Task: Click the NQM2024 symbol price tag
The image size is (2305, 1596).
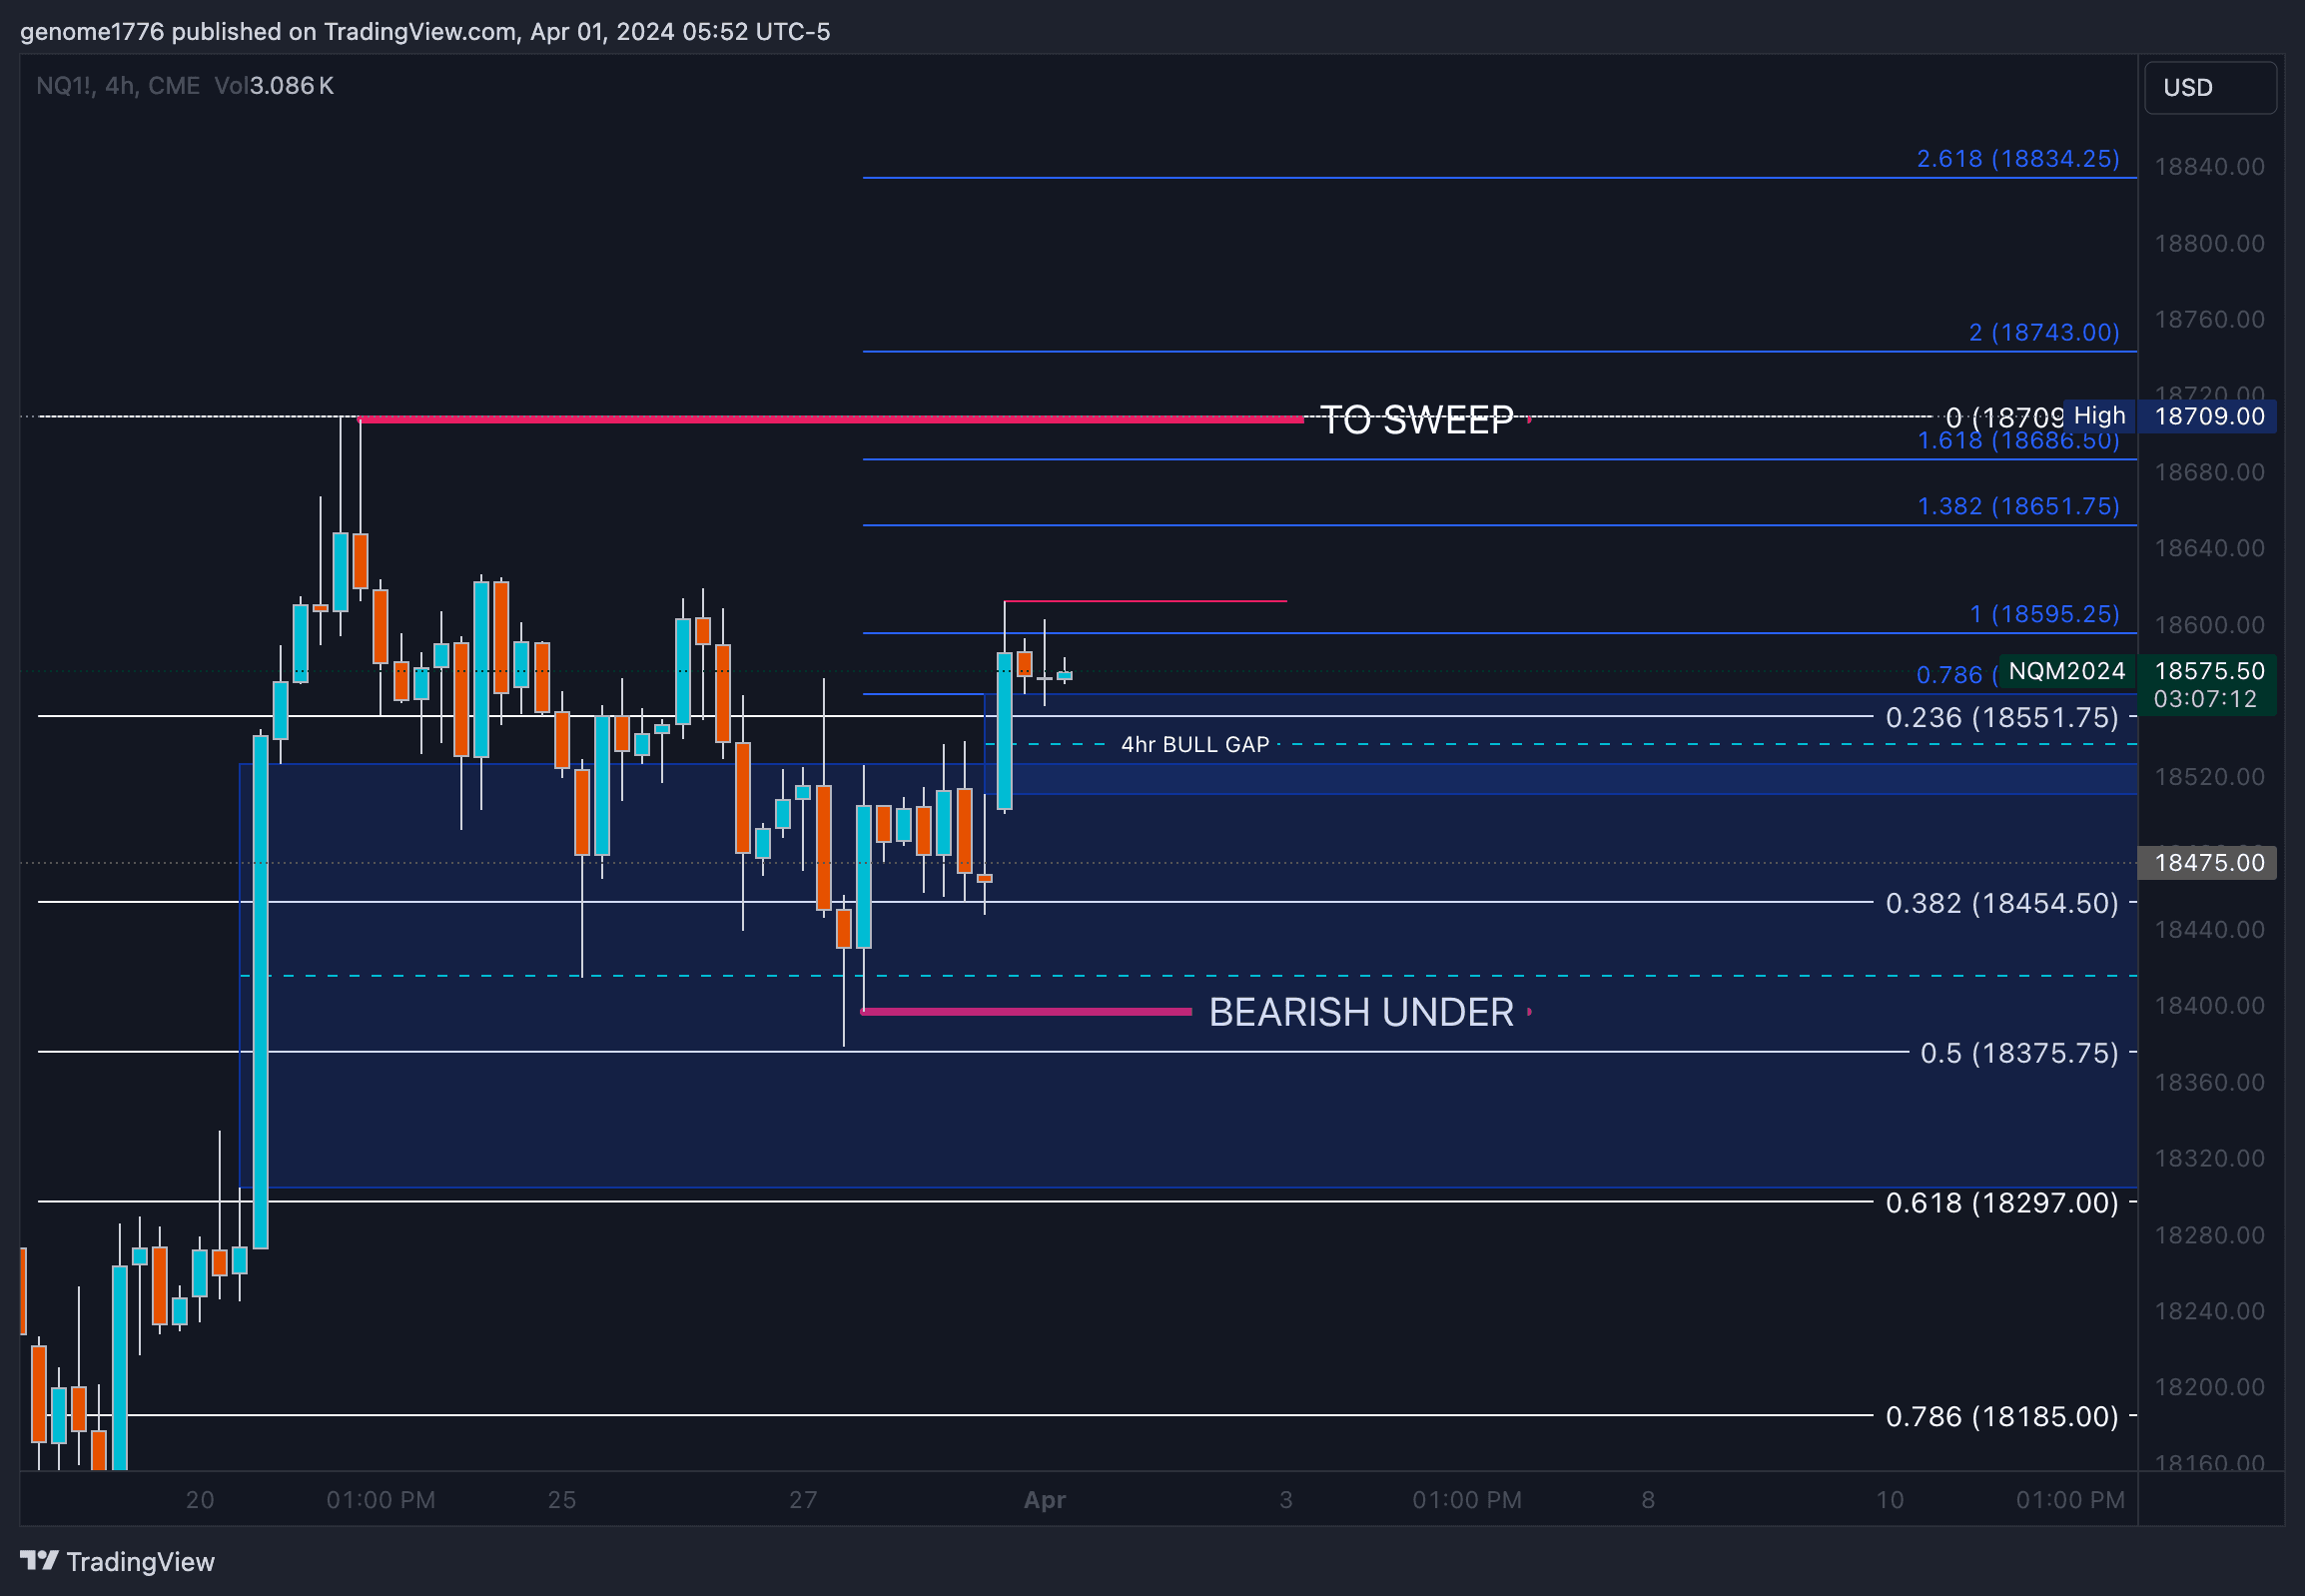Action: [2067, 671]
